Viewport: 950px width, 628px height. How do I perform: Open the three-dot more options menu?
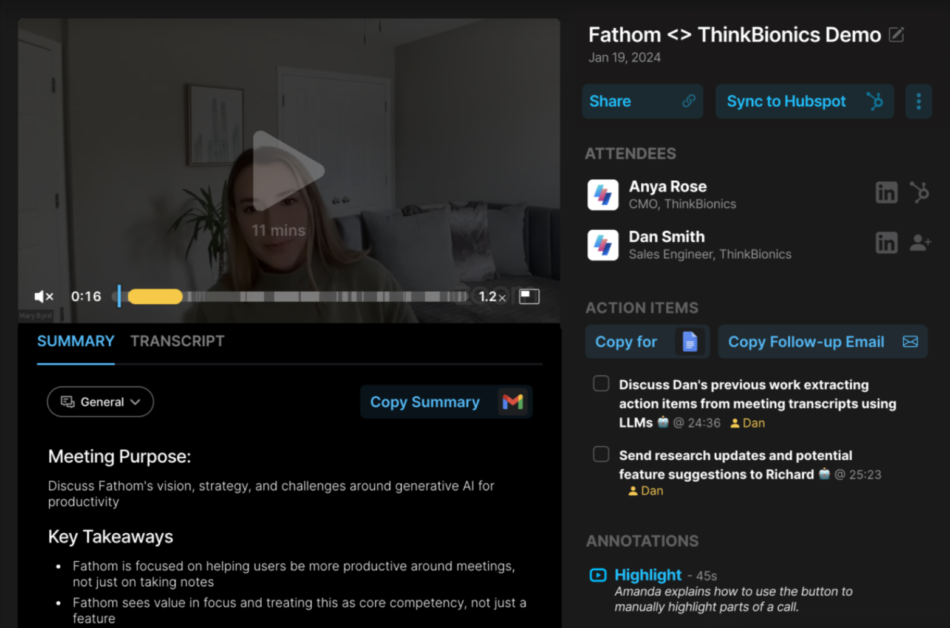[x=919, y=101]
